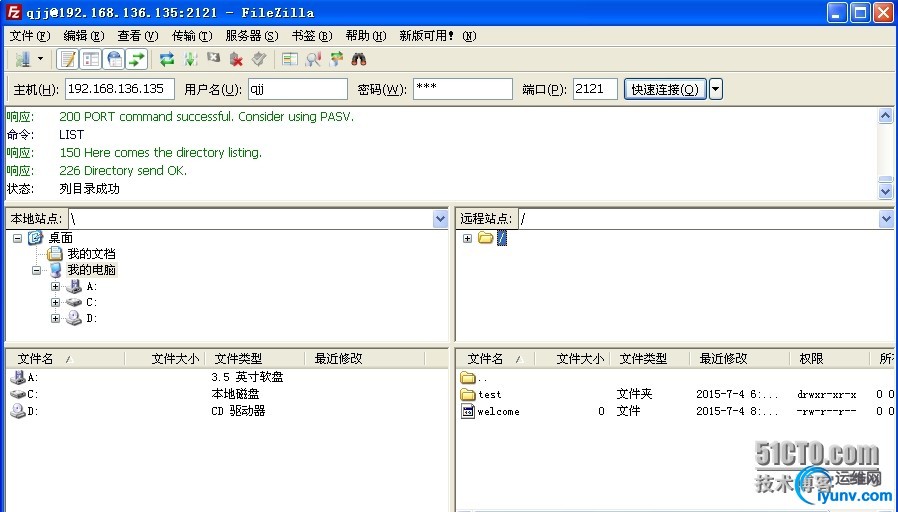Screen dimensions: 898x512
Task: Click log line 150 Here comes directory listing
Action: point(160,153)
